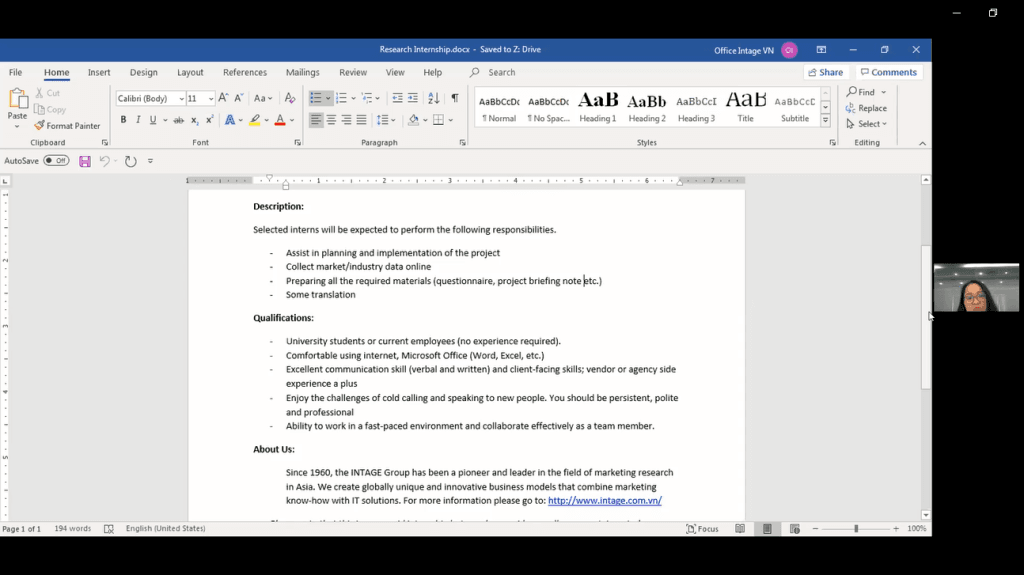Toggle bullet list formatting

pos(316,98)
